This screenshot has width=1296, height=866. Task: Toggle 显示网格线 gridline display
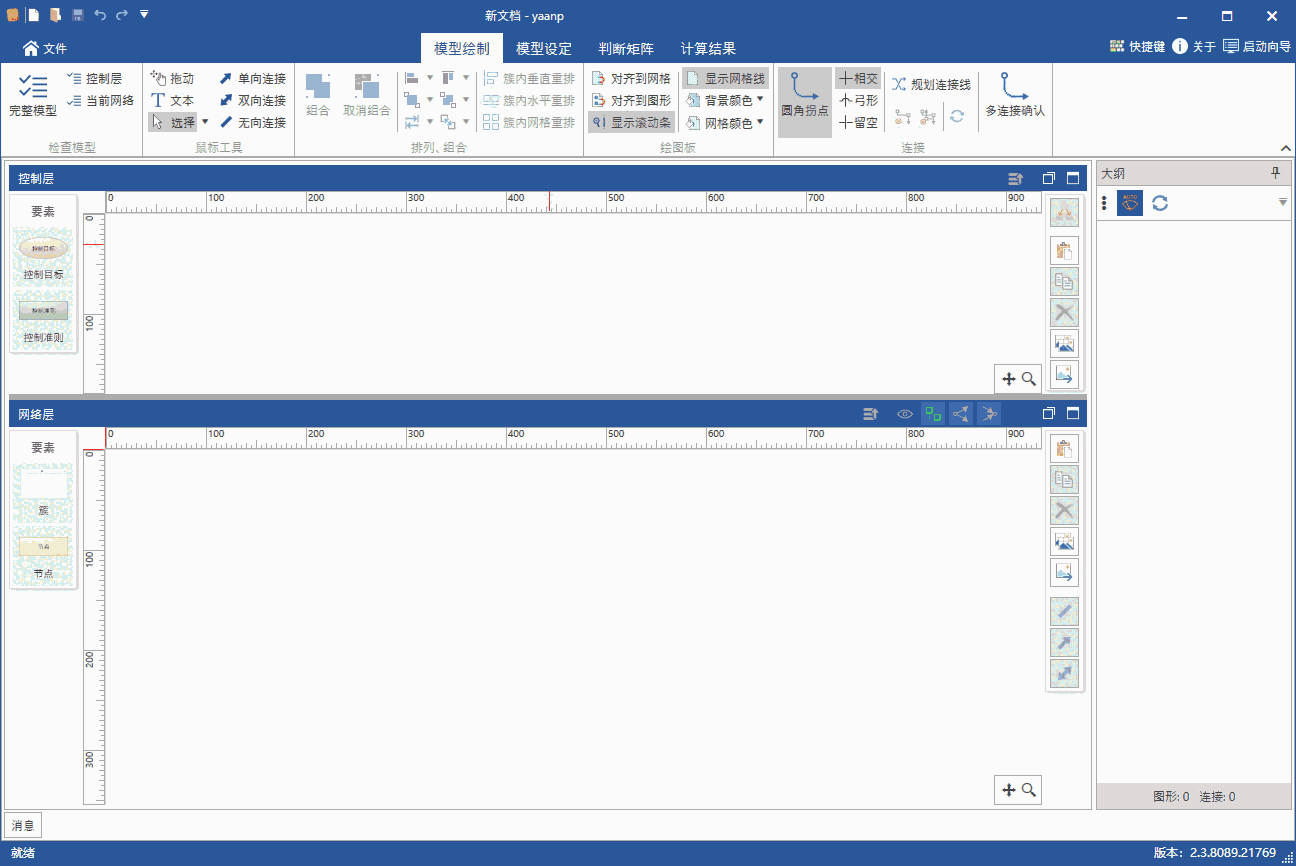coord(727,78)
